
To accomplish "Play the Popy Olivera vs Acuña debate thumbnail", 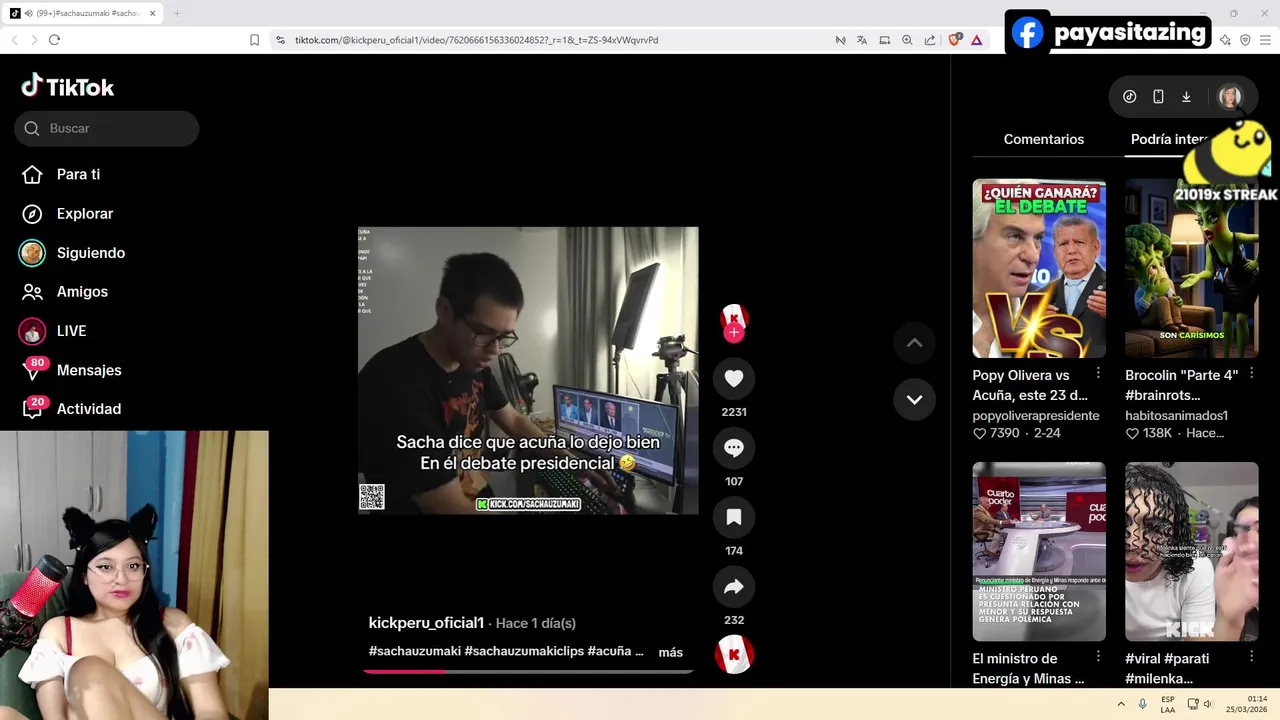I will (x=1039, y=269).
